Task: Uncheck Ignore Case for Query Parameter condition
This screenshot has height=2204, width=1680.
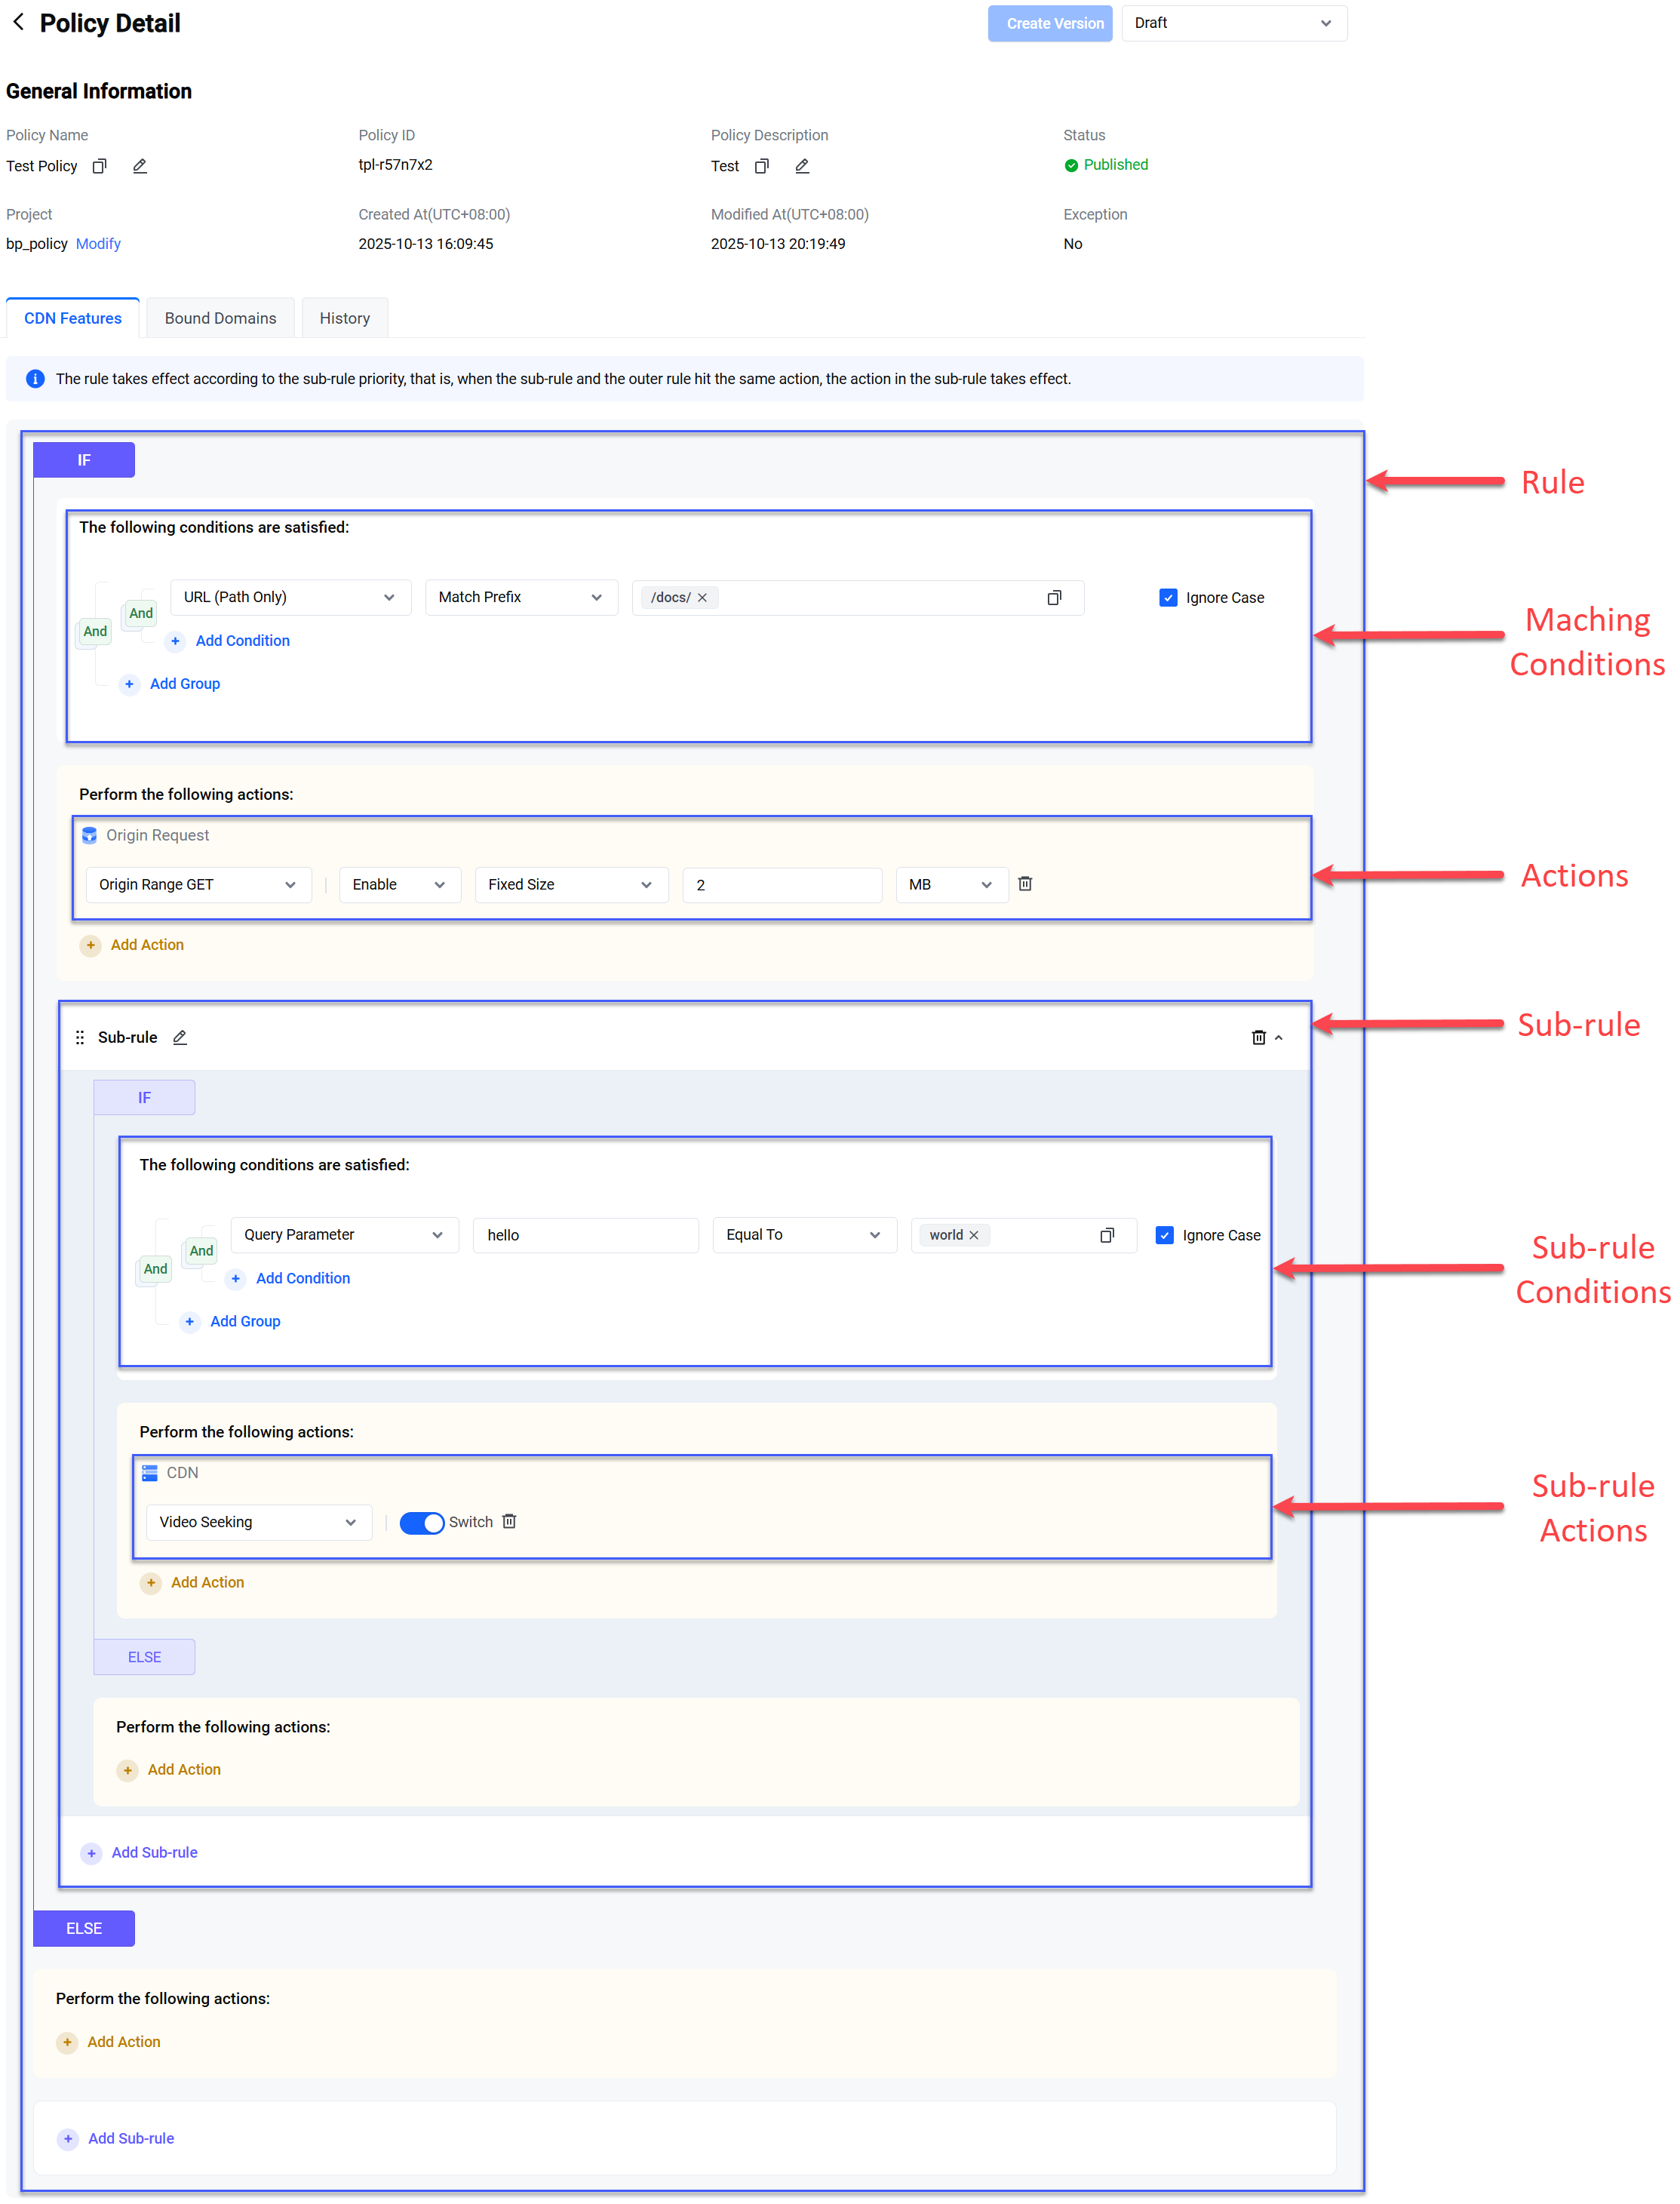Action: [x=1164, y=1235]
